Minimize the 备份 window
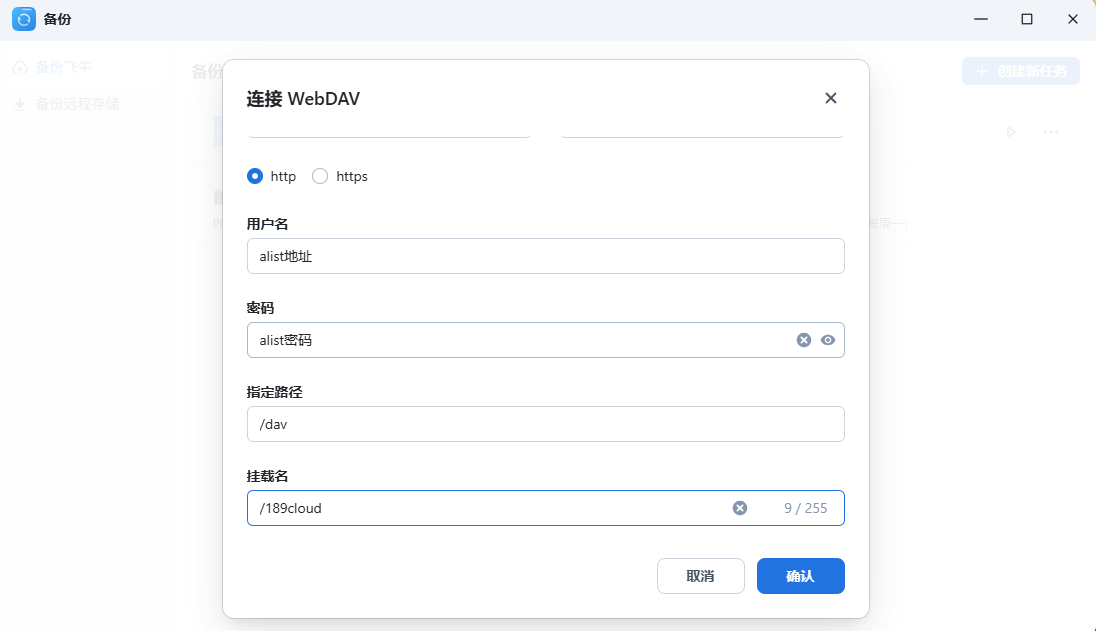 [981, 19]
